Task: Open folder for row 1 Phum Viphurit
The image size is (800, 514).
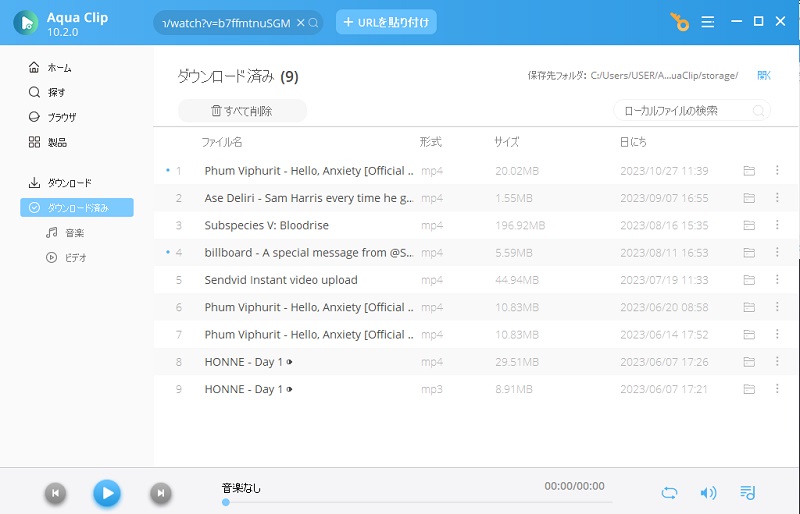Action: click(749, 171)
